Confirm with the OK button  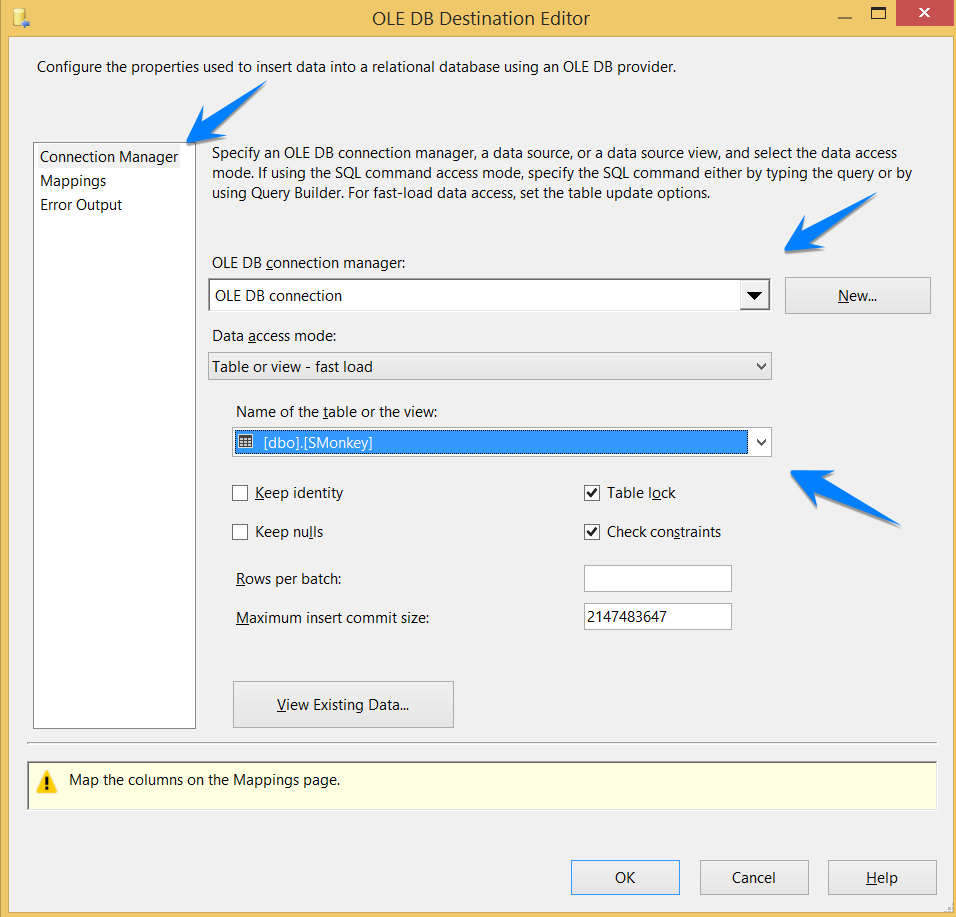625,877
